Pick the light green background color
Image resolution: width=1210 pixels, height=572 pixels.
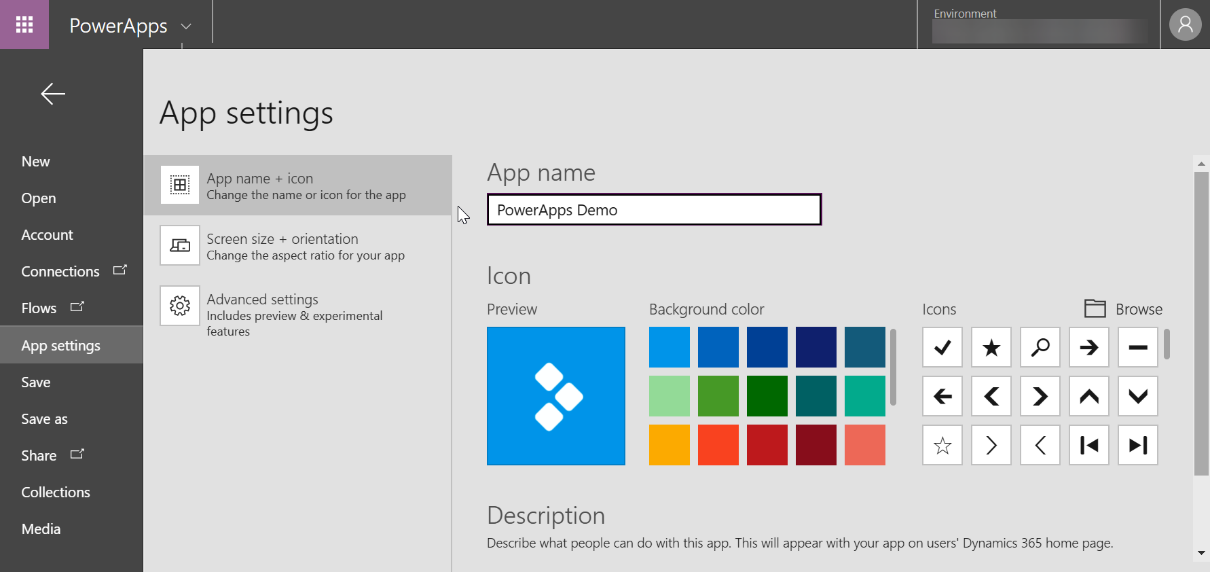[x=669, y=396]
